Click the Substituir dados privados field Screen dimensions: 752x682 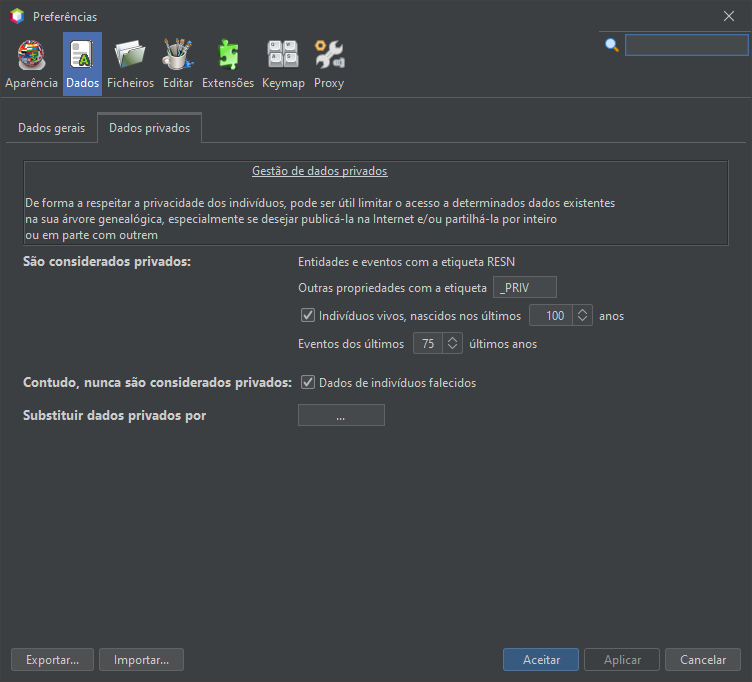click(x=341, y=415)
